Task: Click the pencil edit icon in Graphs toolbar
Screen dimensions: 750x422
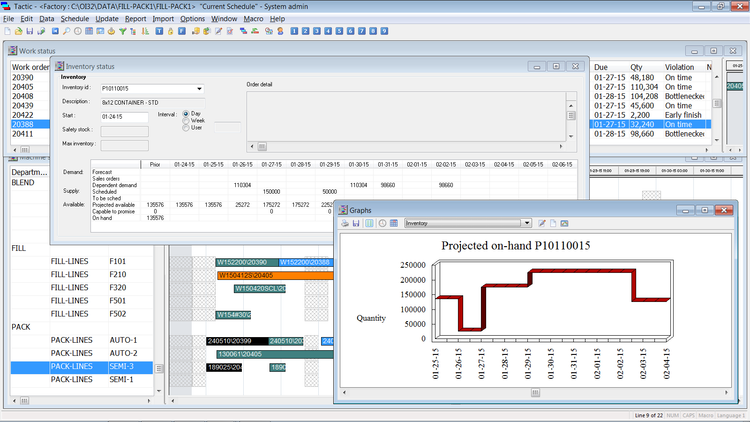Action: point(541,223)
